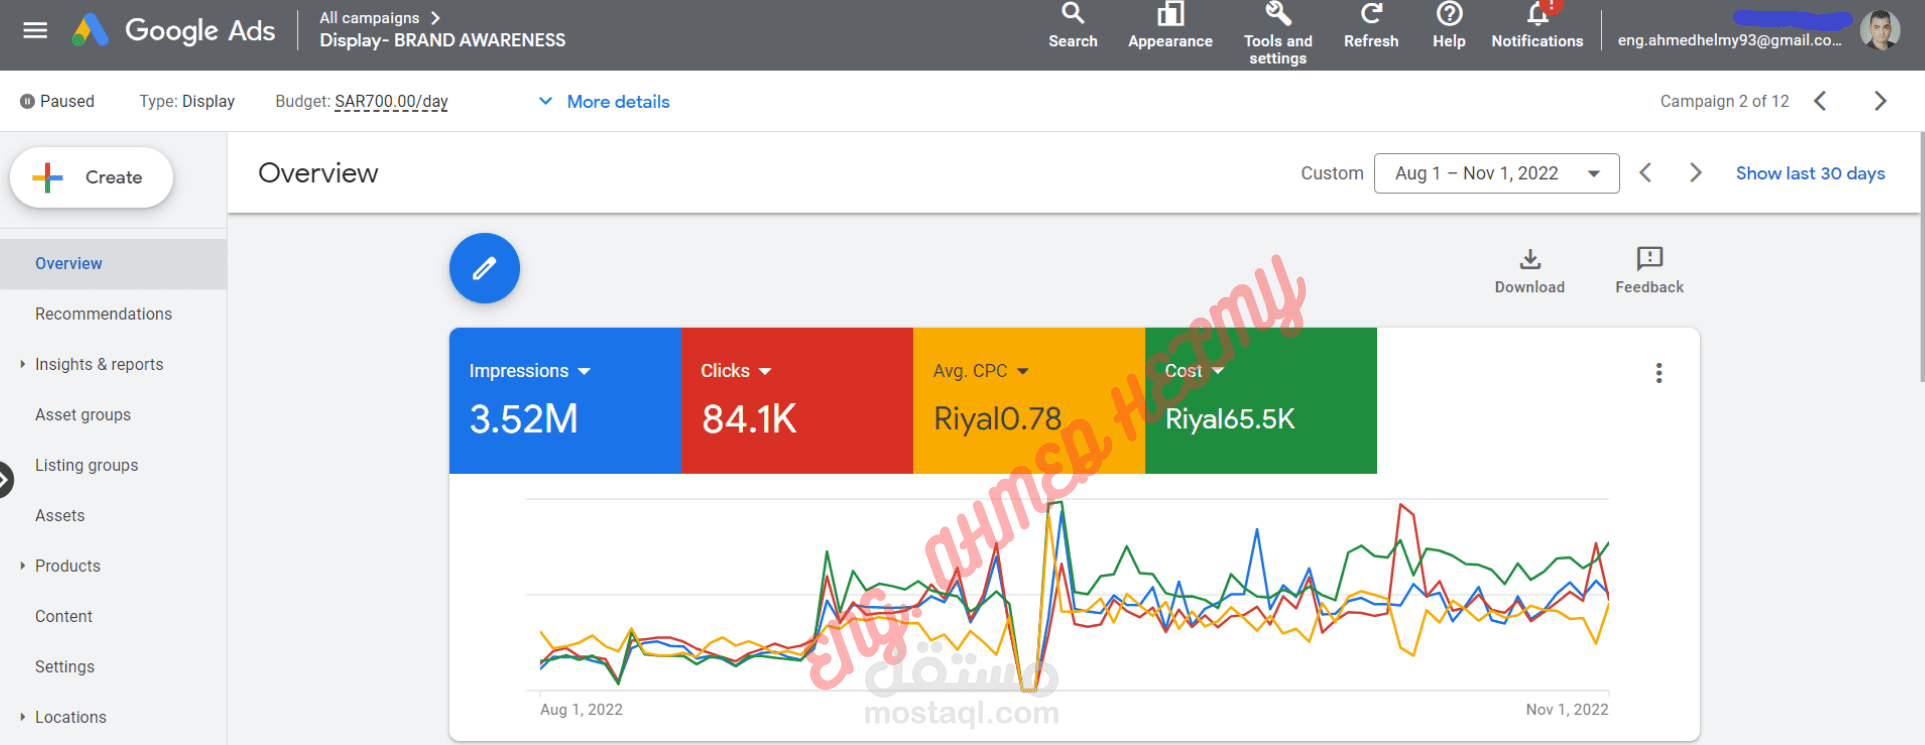Open the Help menu

(1449, 27)
